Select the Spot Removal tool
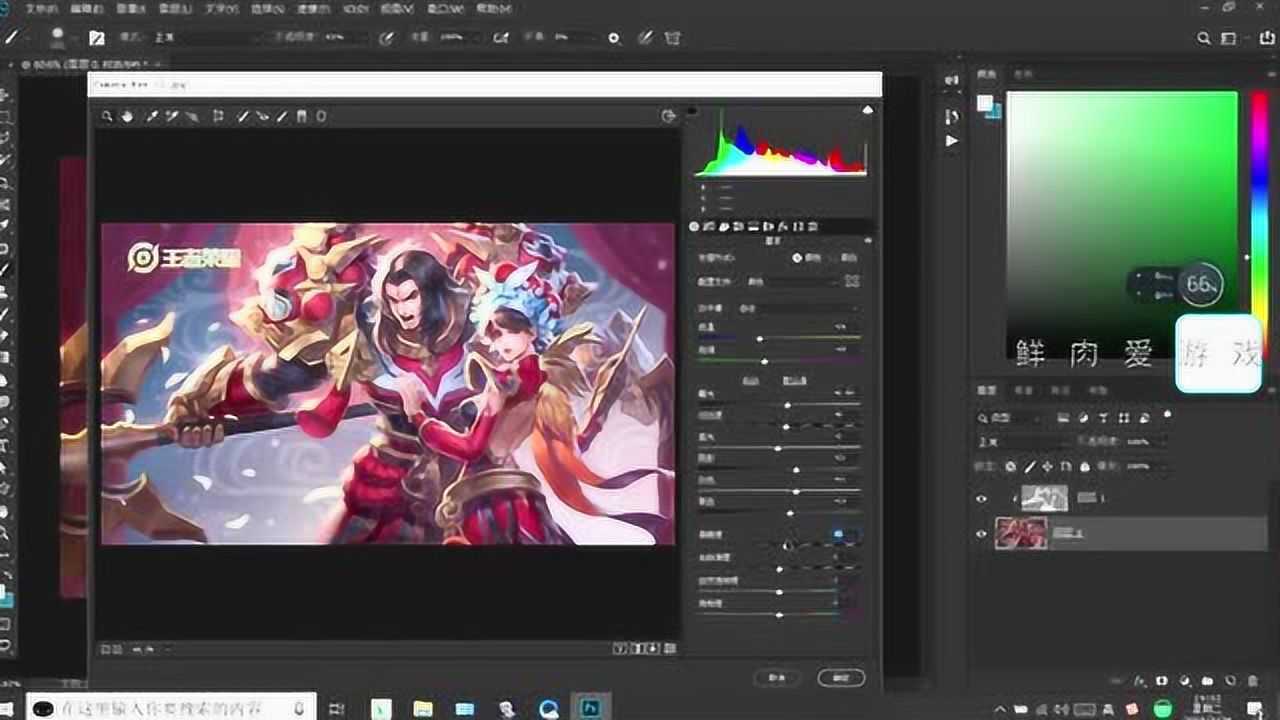The height and width of the screenshot is (720, 1280). [x=243, y=116]
